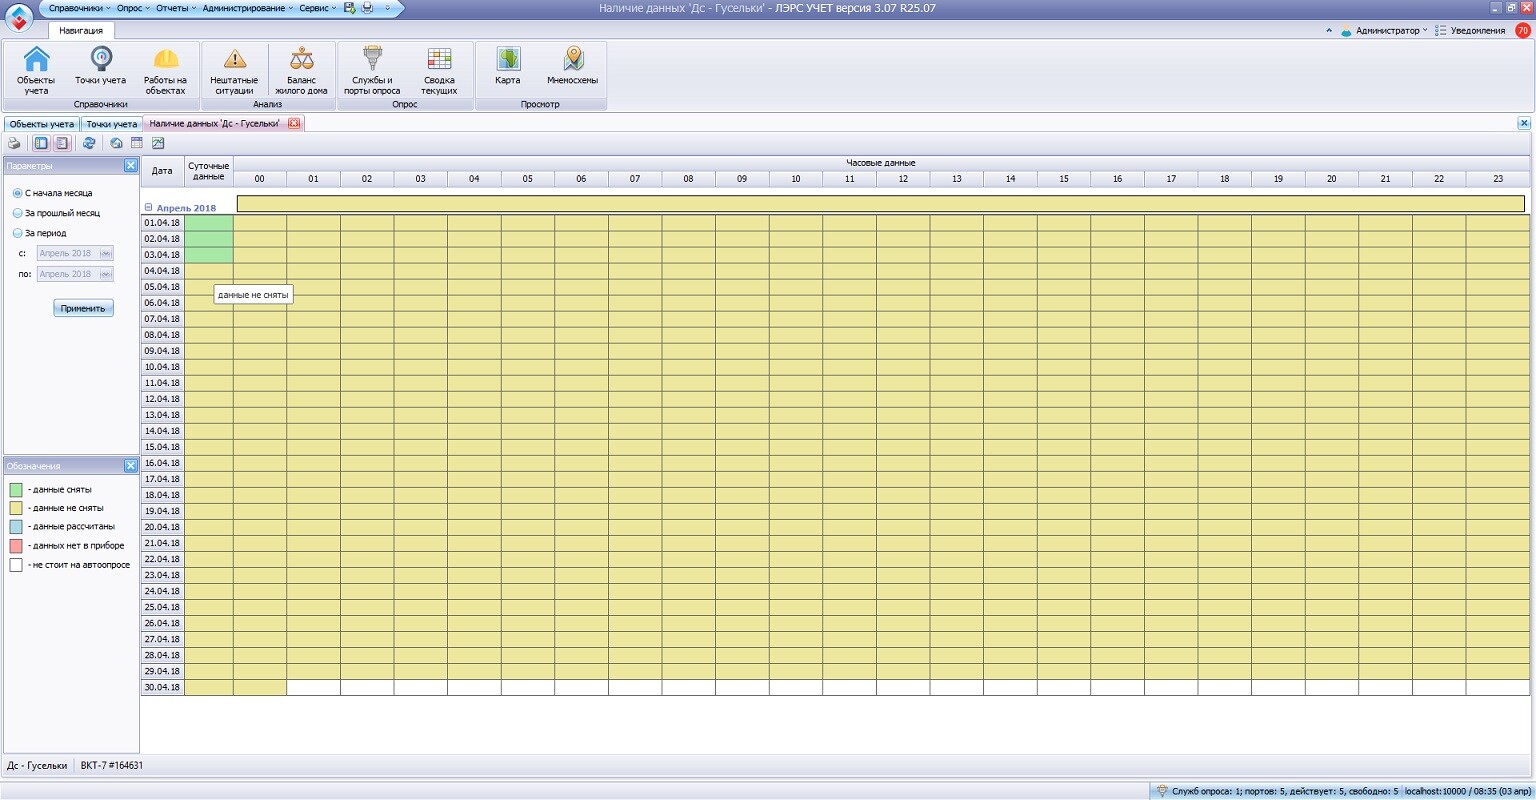The height and width of the screenshot is (800, 1536).
Task: Click the chart icon in toolbar
Action: 158,143
